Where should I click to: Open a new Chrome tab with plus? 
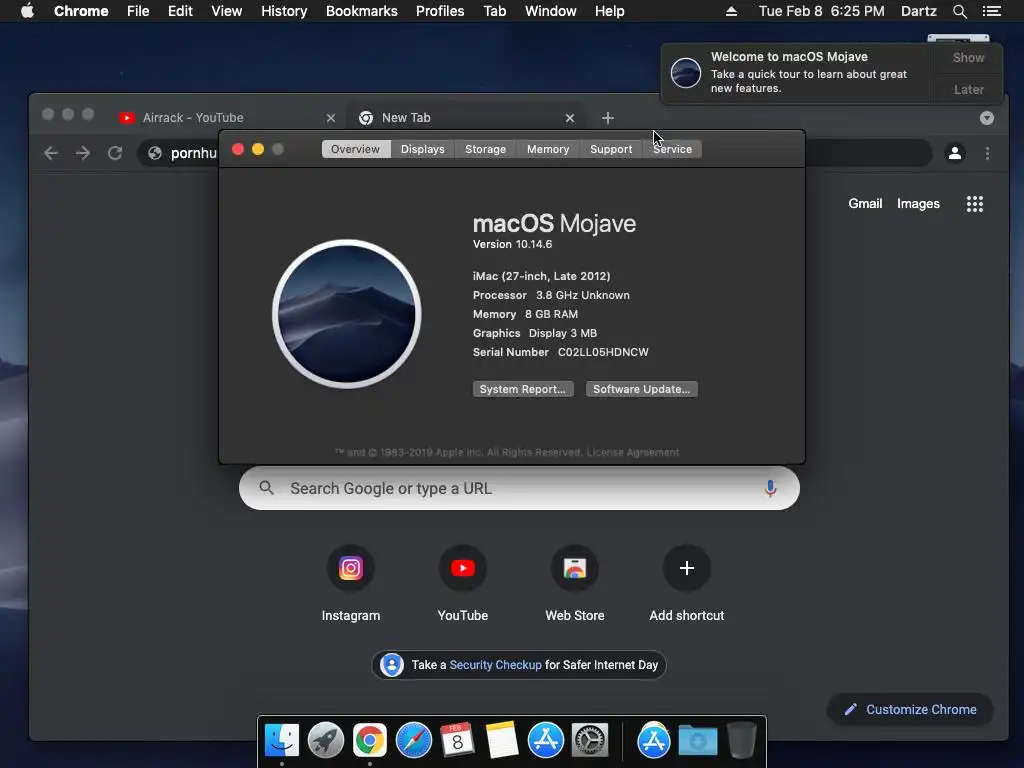click(607, 118)
